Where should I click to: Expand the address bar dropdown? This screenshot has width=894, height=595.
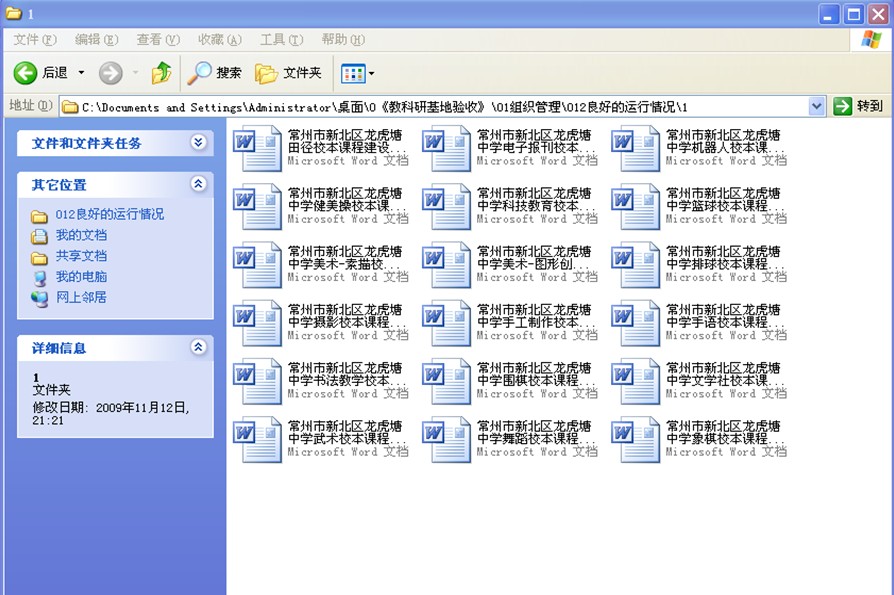point(816,107)
